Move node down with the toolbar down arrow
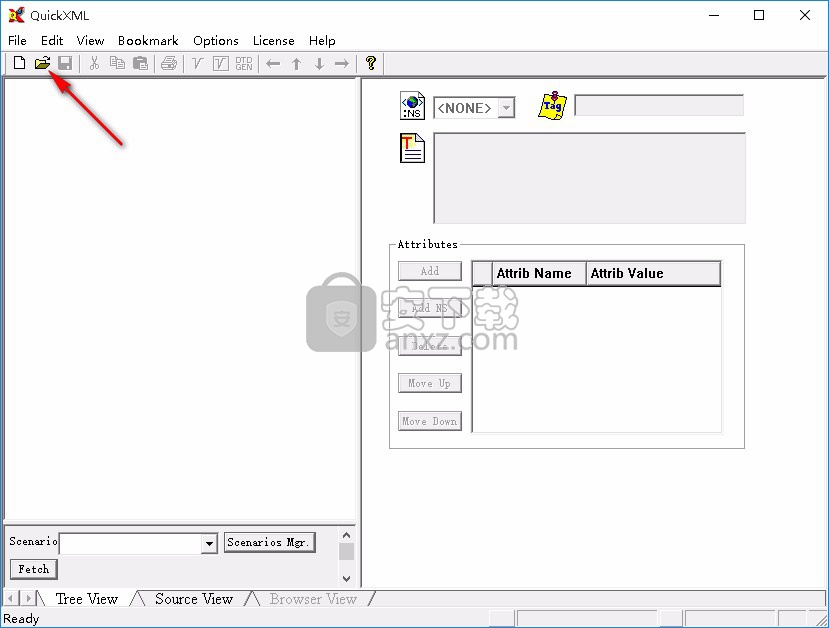829x628 pixels. point(319,64)
